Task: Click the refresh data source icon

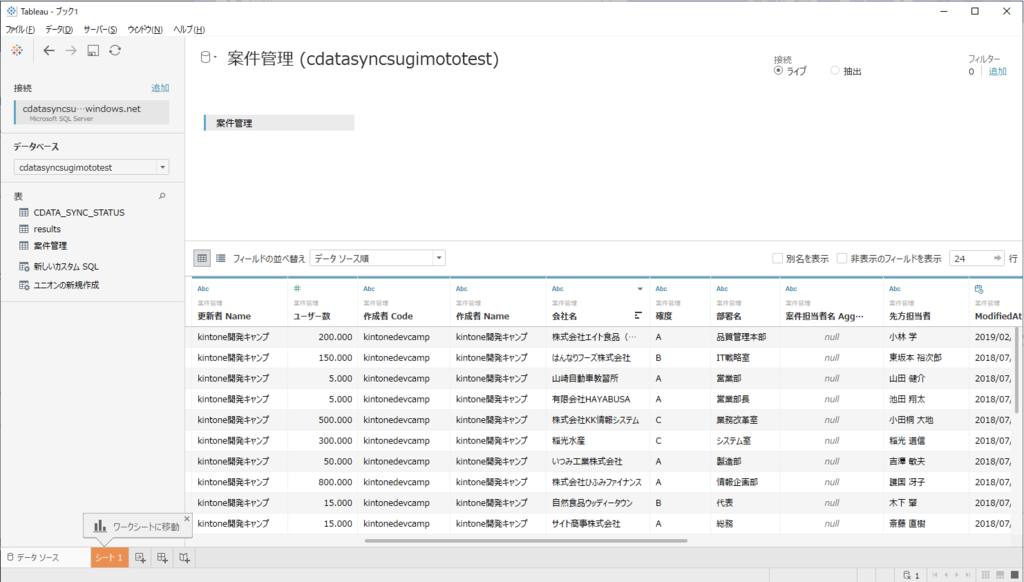Action: (115, 50)
